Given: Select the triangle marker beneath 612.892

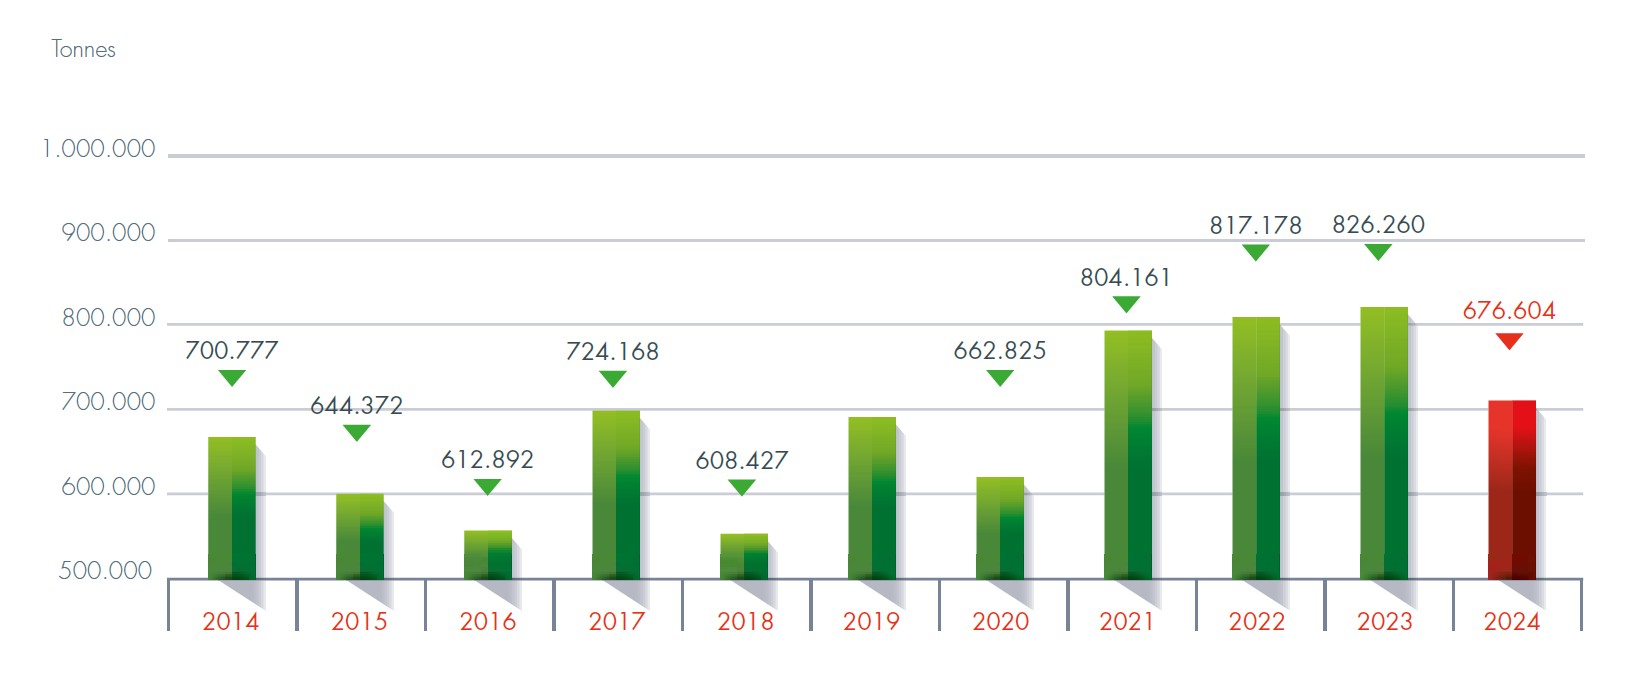Looking at the screenshot, I should (487, 486).
